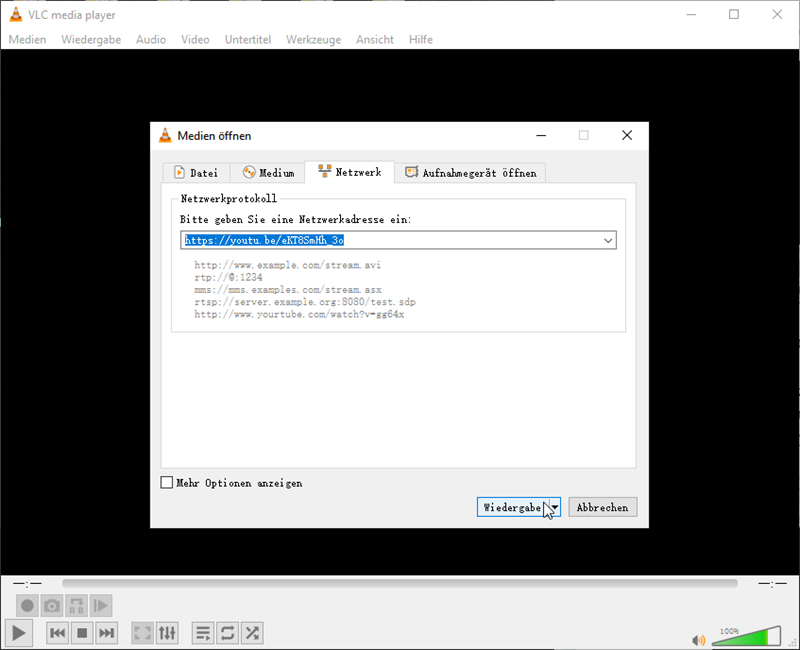The height and width of the screenshot is (650, 800).
Task: Open the Untertitel menu
Action: (x=248, y=39)
